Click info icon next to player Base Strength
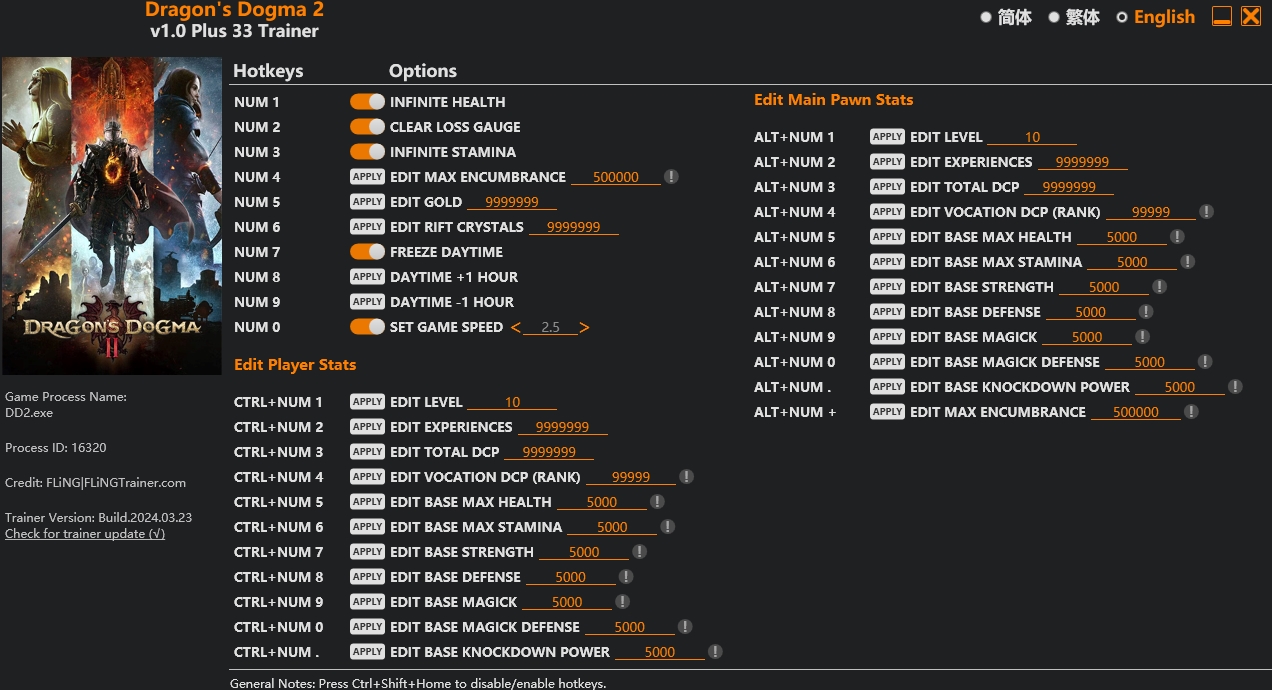1272x690 pixels. point(639,552)
